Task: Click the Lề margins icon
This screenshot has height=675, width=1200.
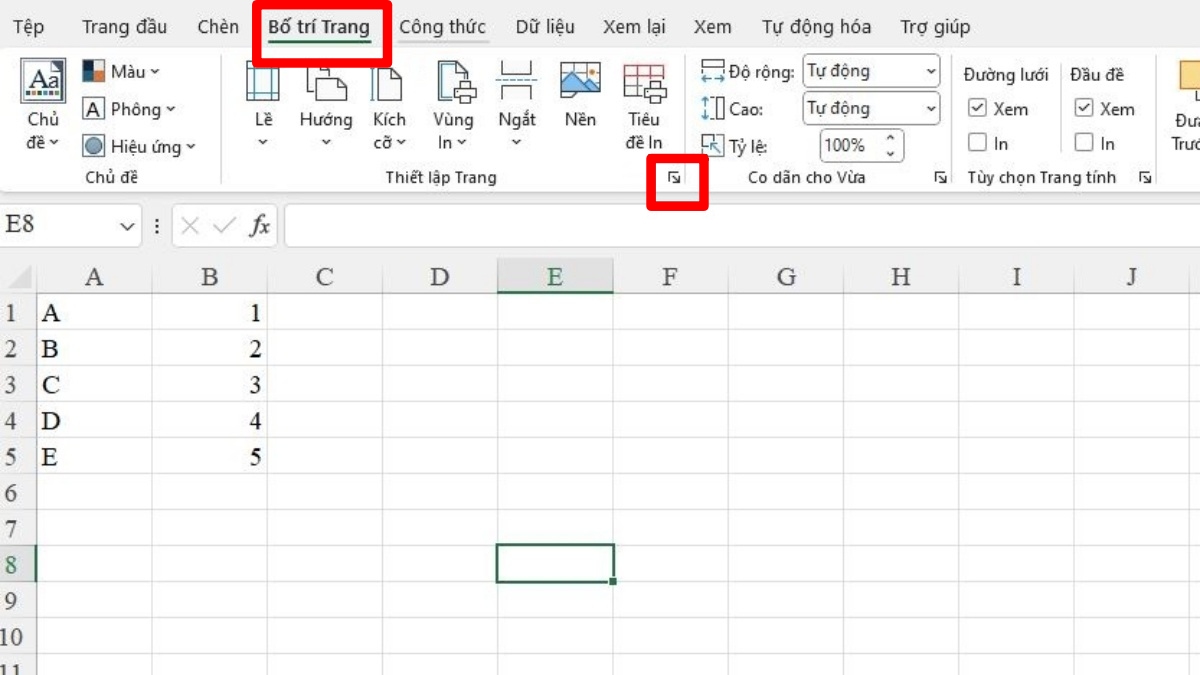Action: tap(263, 82)
